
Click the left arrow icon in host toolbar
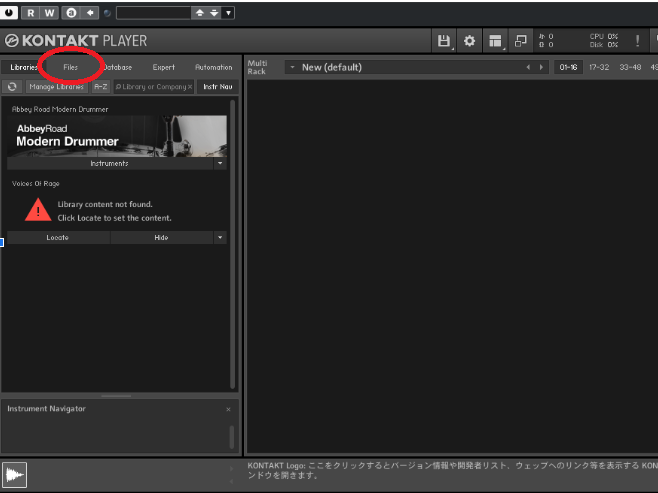[90, 13]
